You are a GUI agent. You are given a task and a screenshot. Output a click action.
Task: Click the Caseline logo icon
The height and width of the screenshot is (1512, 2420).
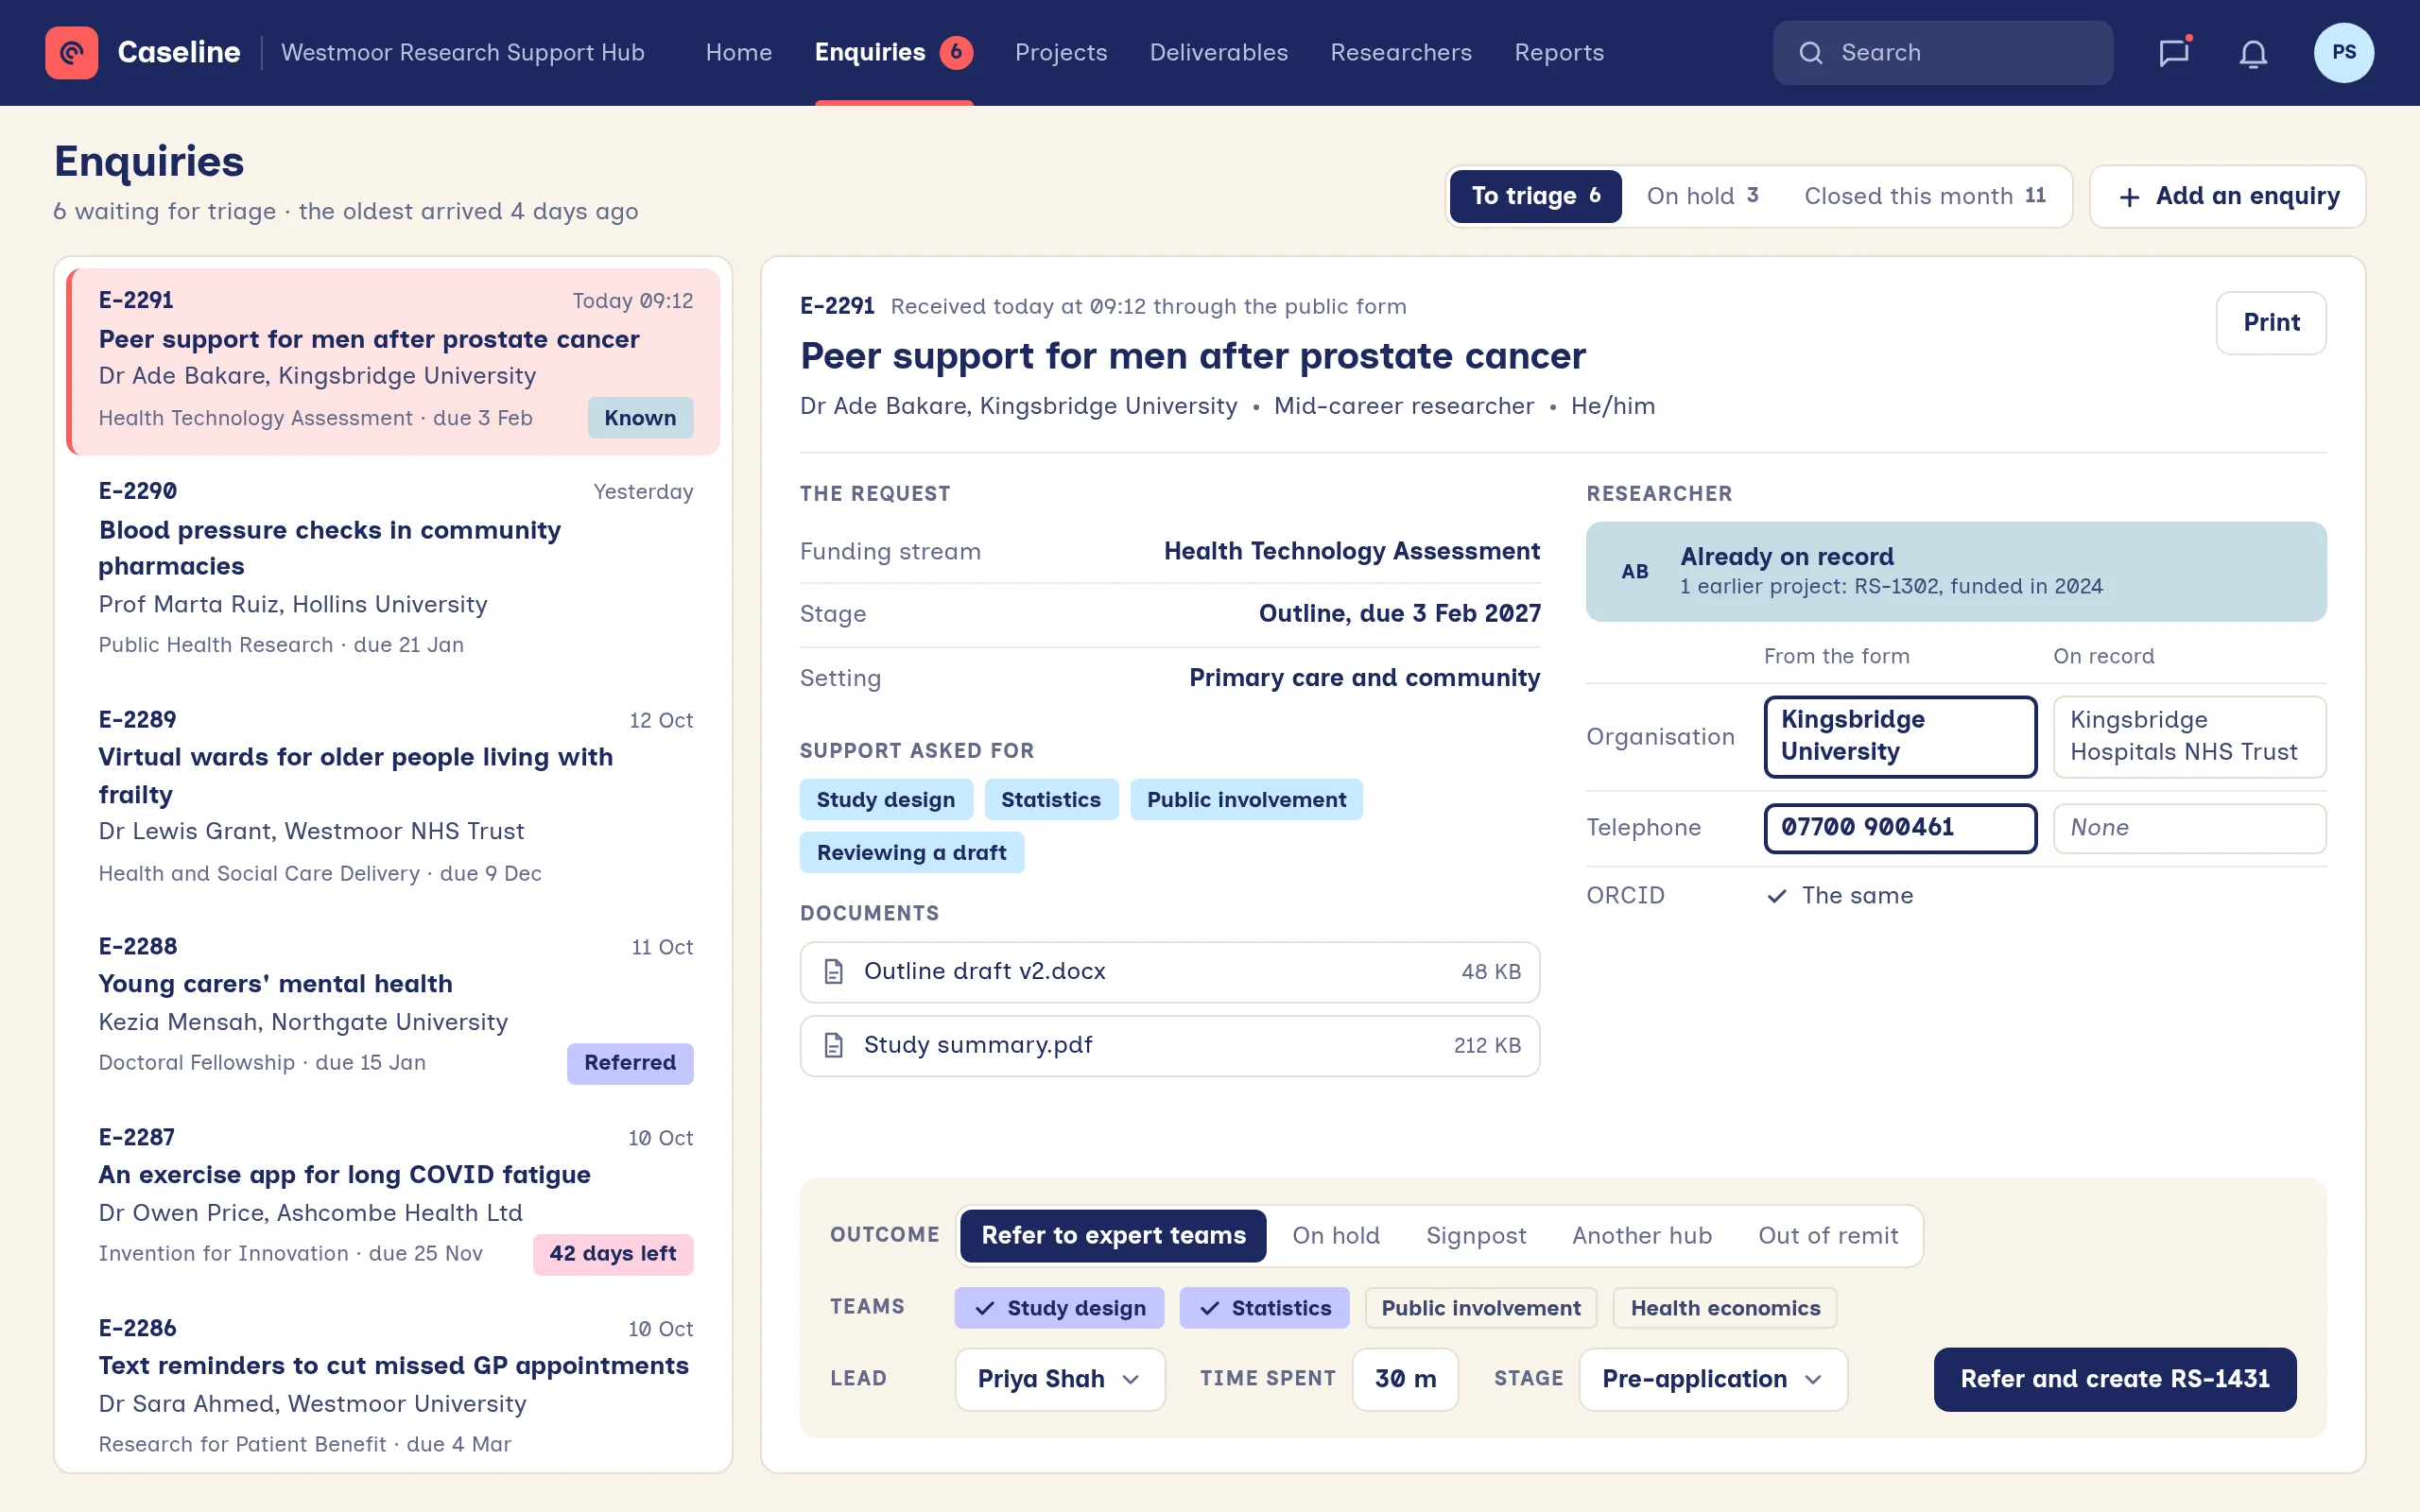tap(71, 53)
